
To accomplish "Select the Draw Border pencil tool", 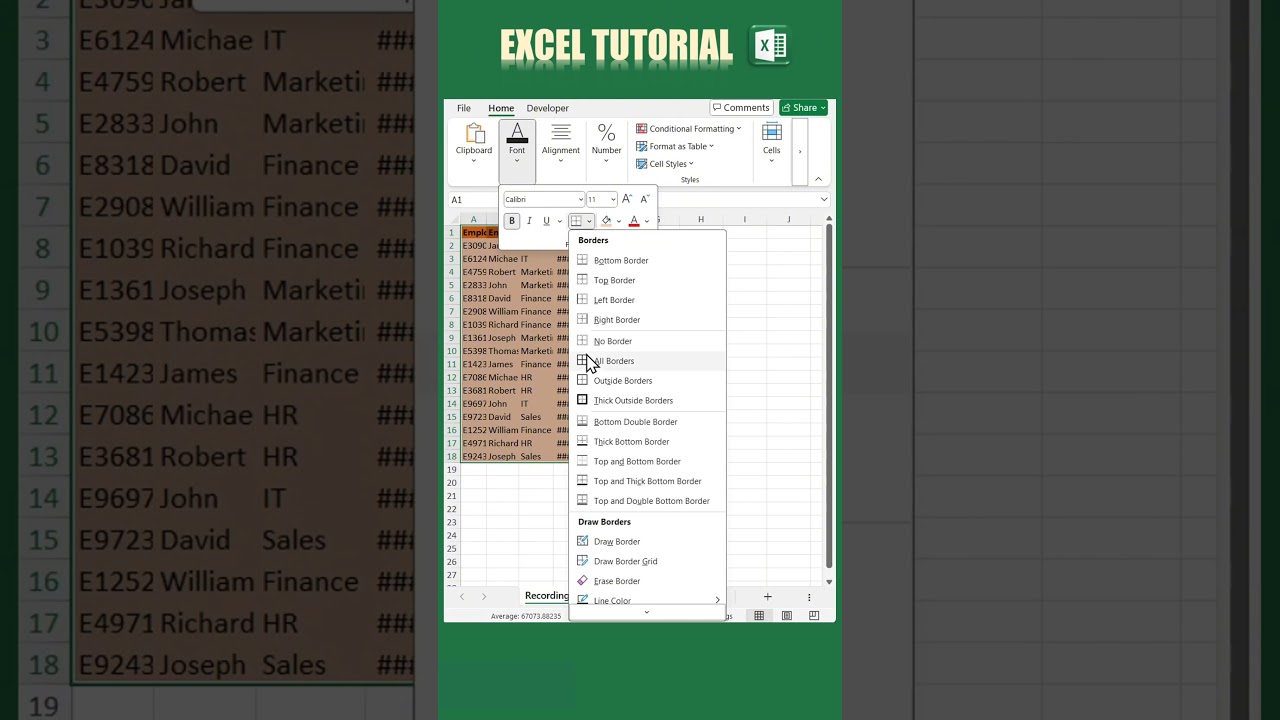I will tap(647, 542).
